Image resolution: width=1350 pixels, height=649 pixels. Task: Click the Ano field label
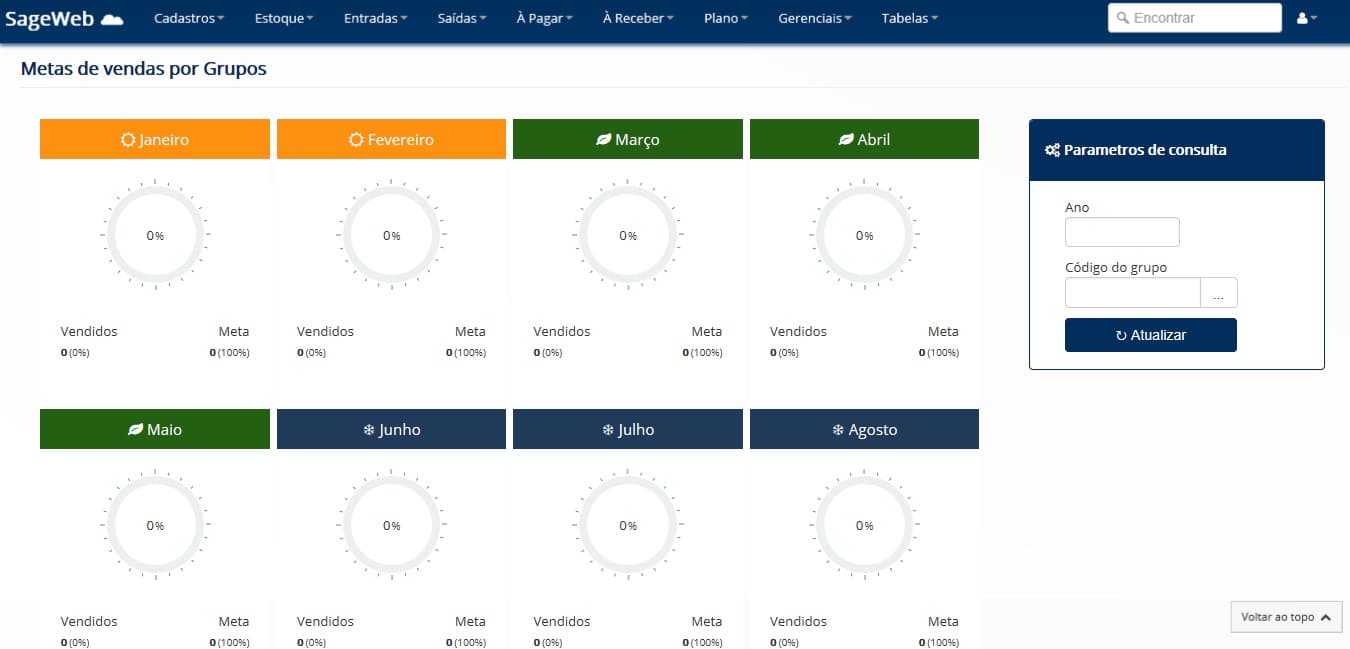pyautogui.click(x=1077, y=207)
